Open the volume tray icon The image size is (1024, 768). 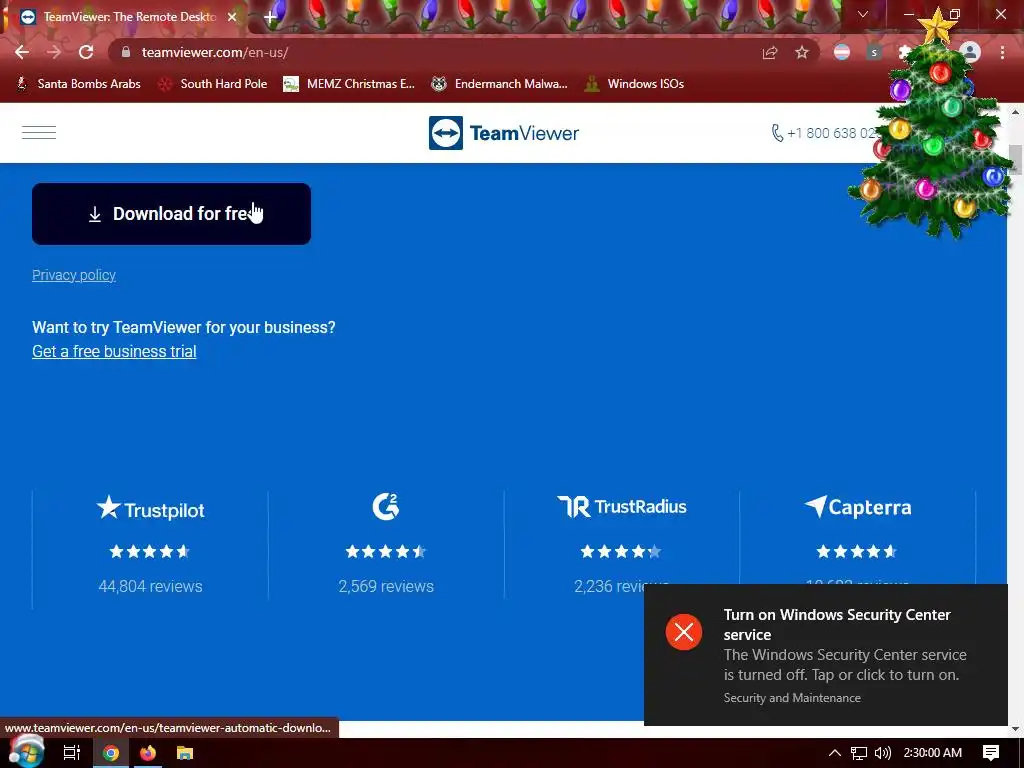[x=883, y=753]
